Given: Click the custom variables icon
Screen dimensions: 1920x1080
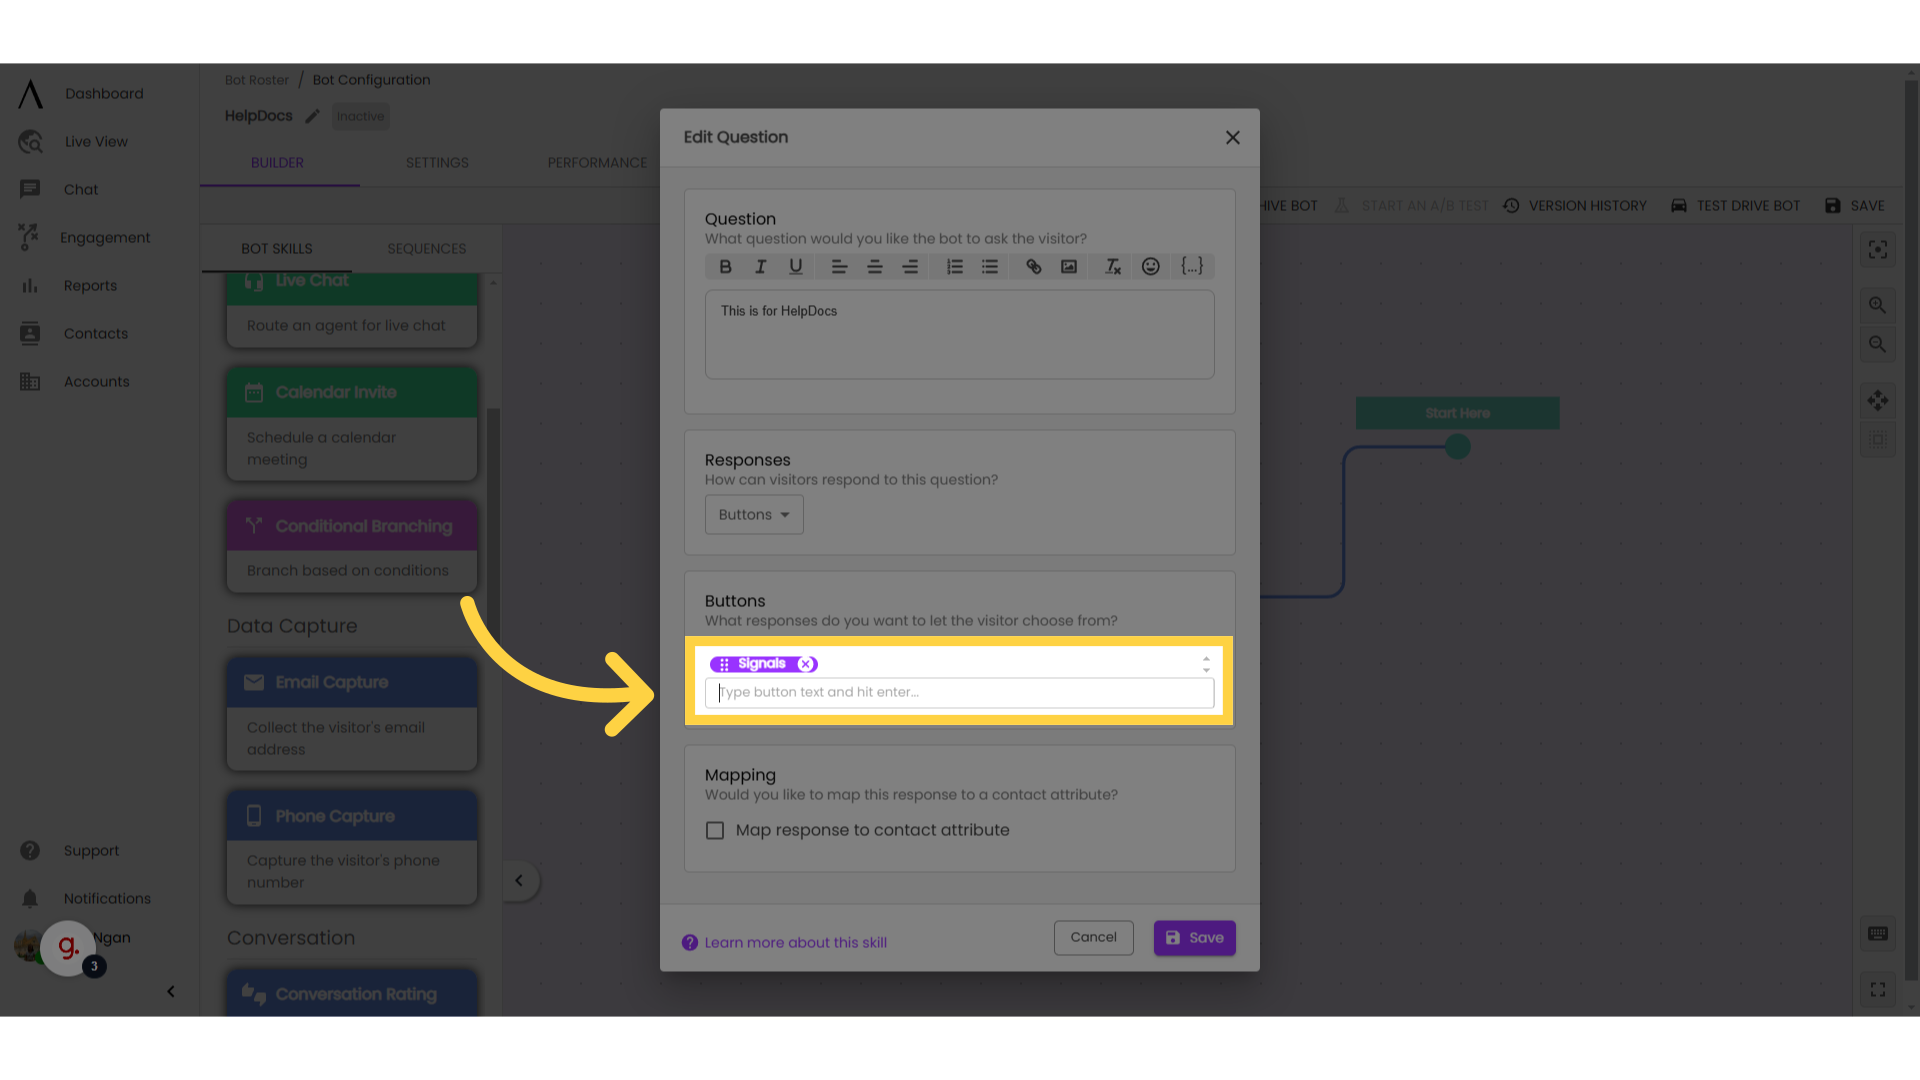Looking at the screenshot, I should (x=1191, y=266).
